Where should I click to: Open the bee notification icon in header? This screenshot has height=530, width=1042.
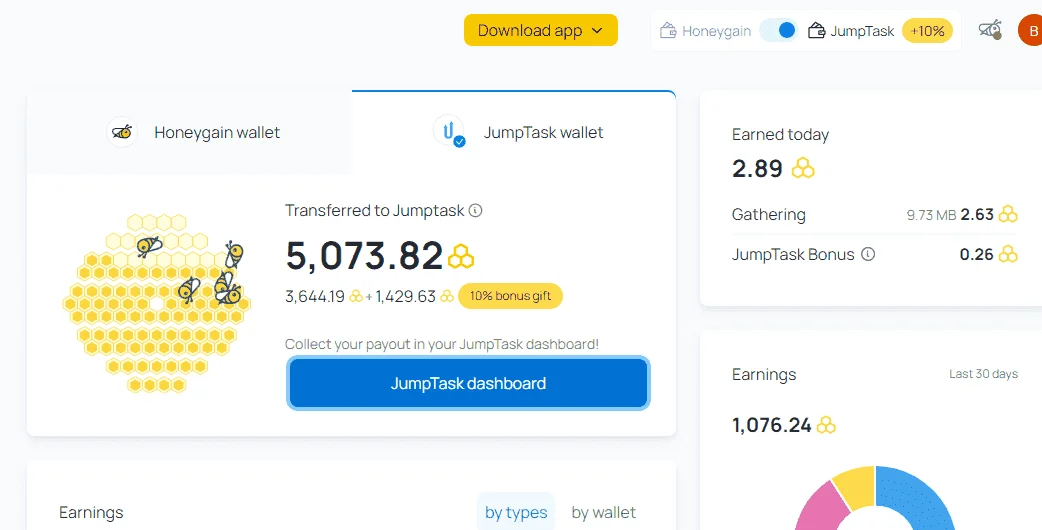(x=990, y=30)
